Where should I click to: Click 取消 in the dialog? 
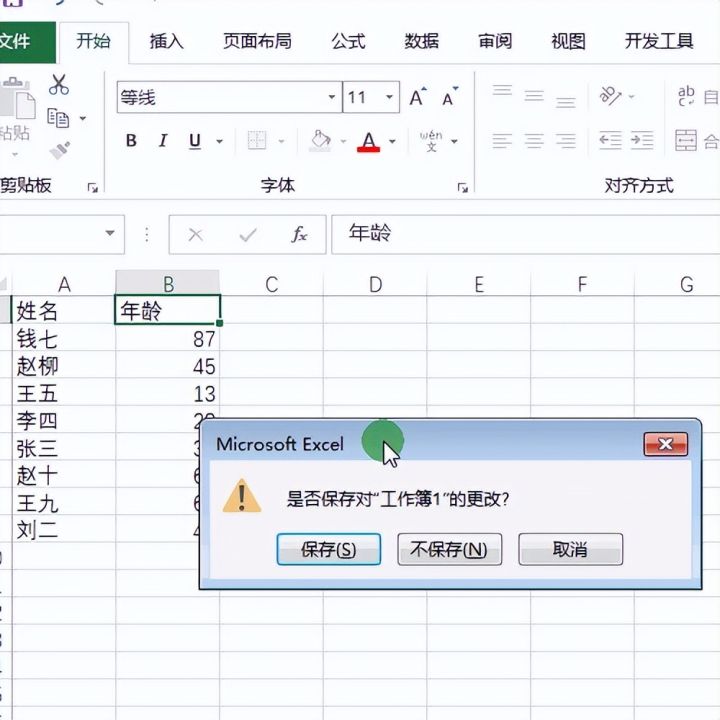point(571,549)
